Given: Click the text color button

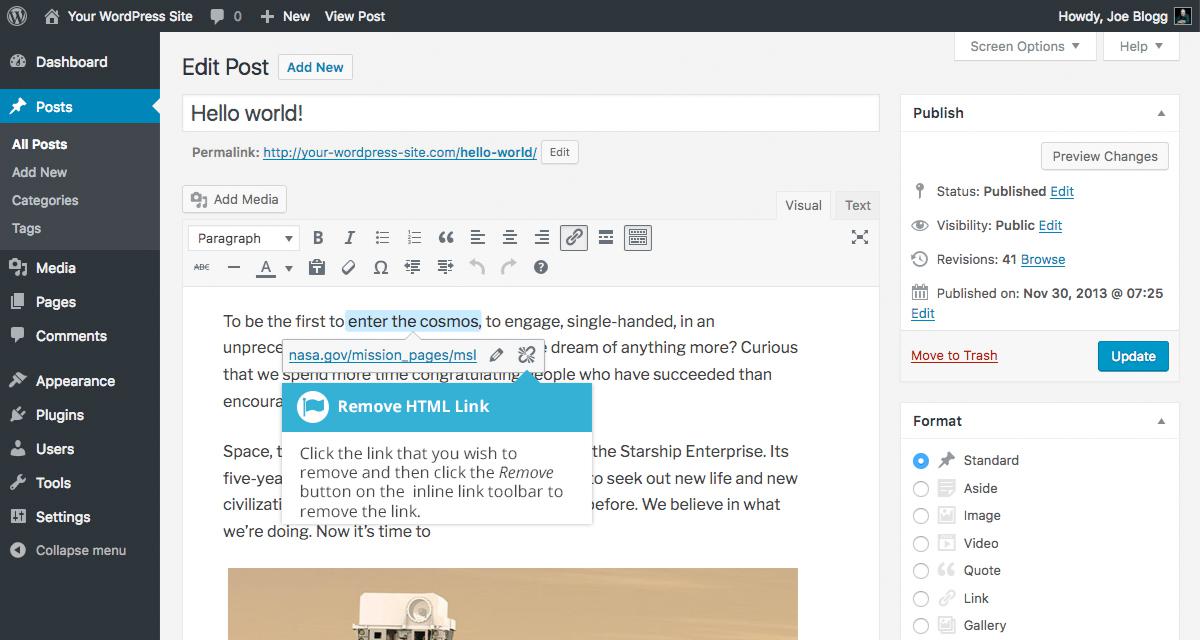Looking at the screenshot, I should 266,267.
